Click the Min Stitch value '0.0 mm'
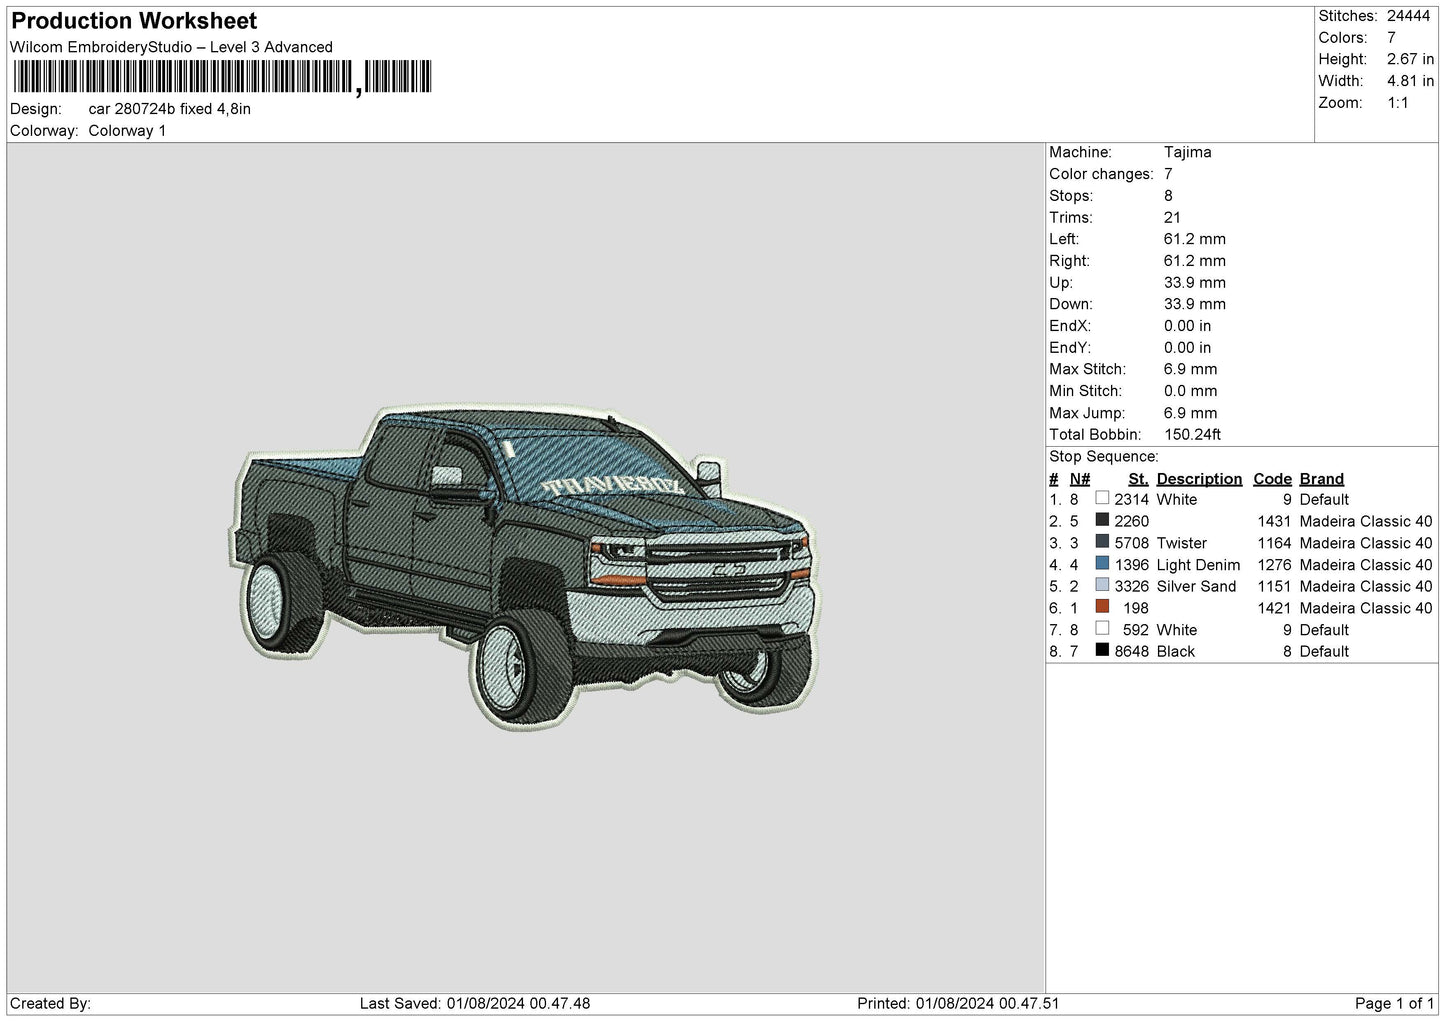 click(x=1190, y=391)
